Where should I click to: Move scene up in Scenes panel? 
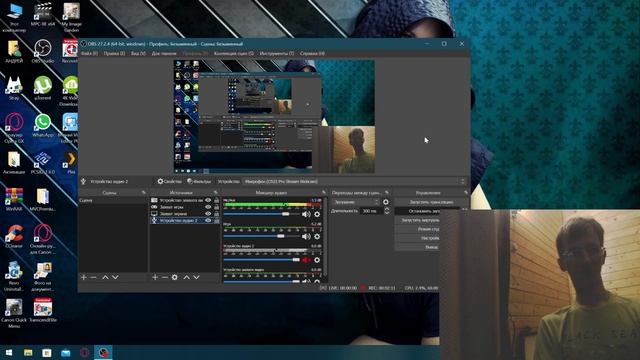click(x=105, y=277)
